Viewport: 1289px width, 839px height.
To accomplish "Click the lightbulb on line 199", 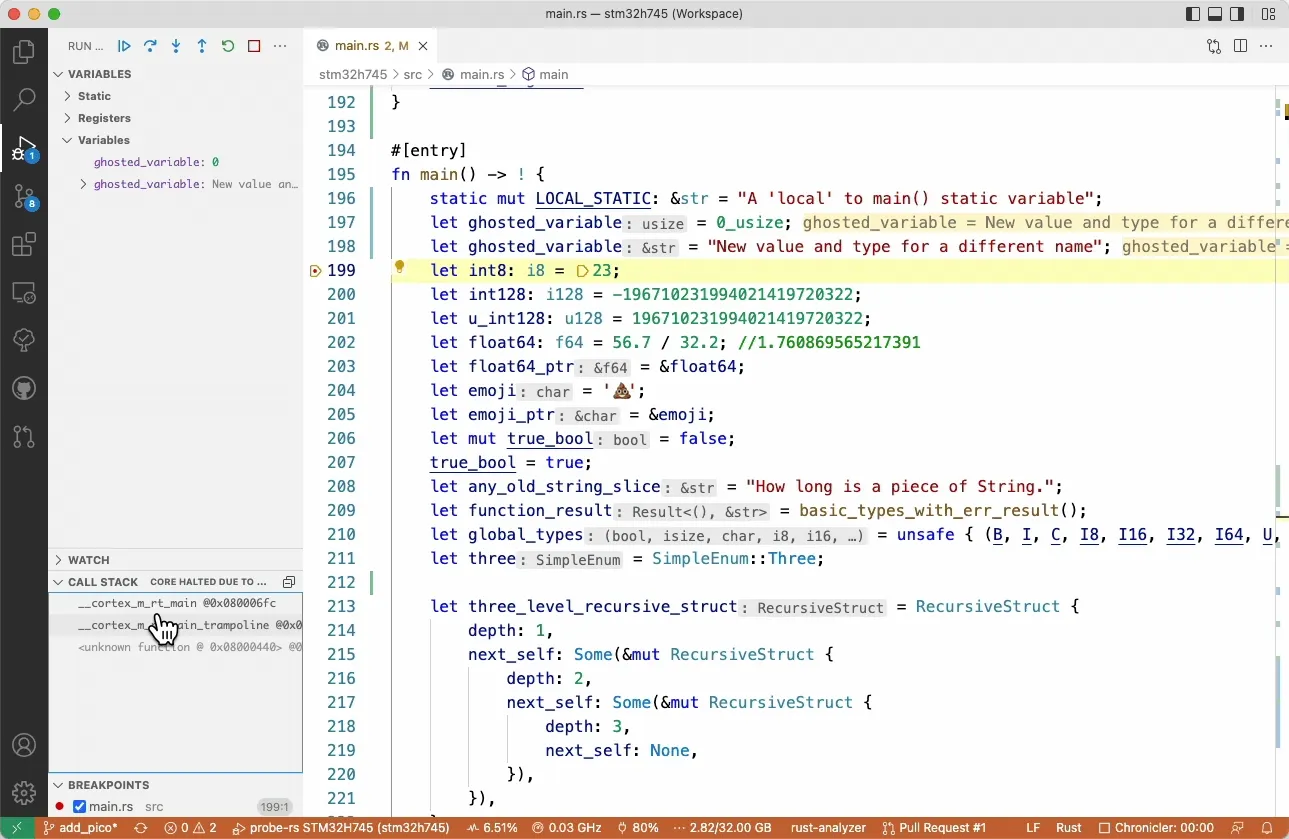I will point(399,267).
